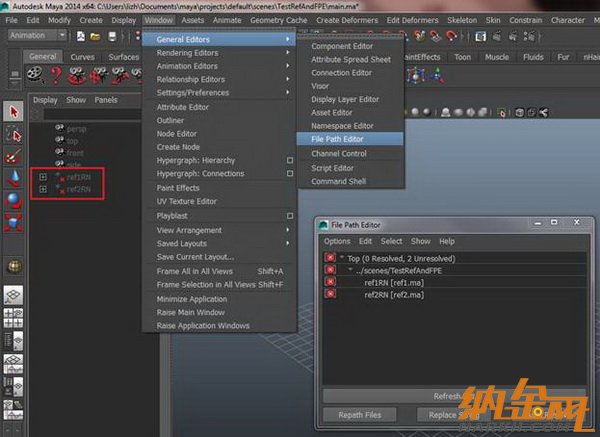
Task: Click the New Scene icon in status line
Action: [81, 36]
